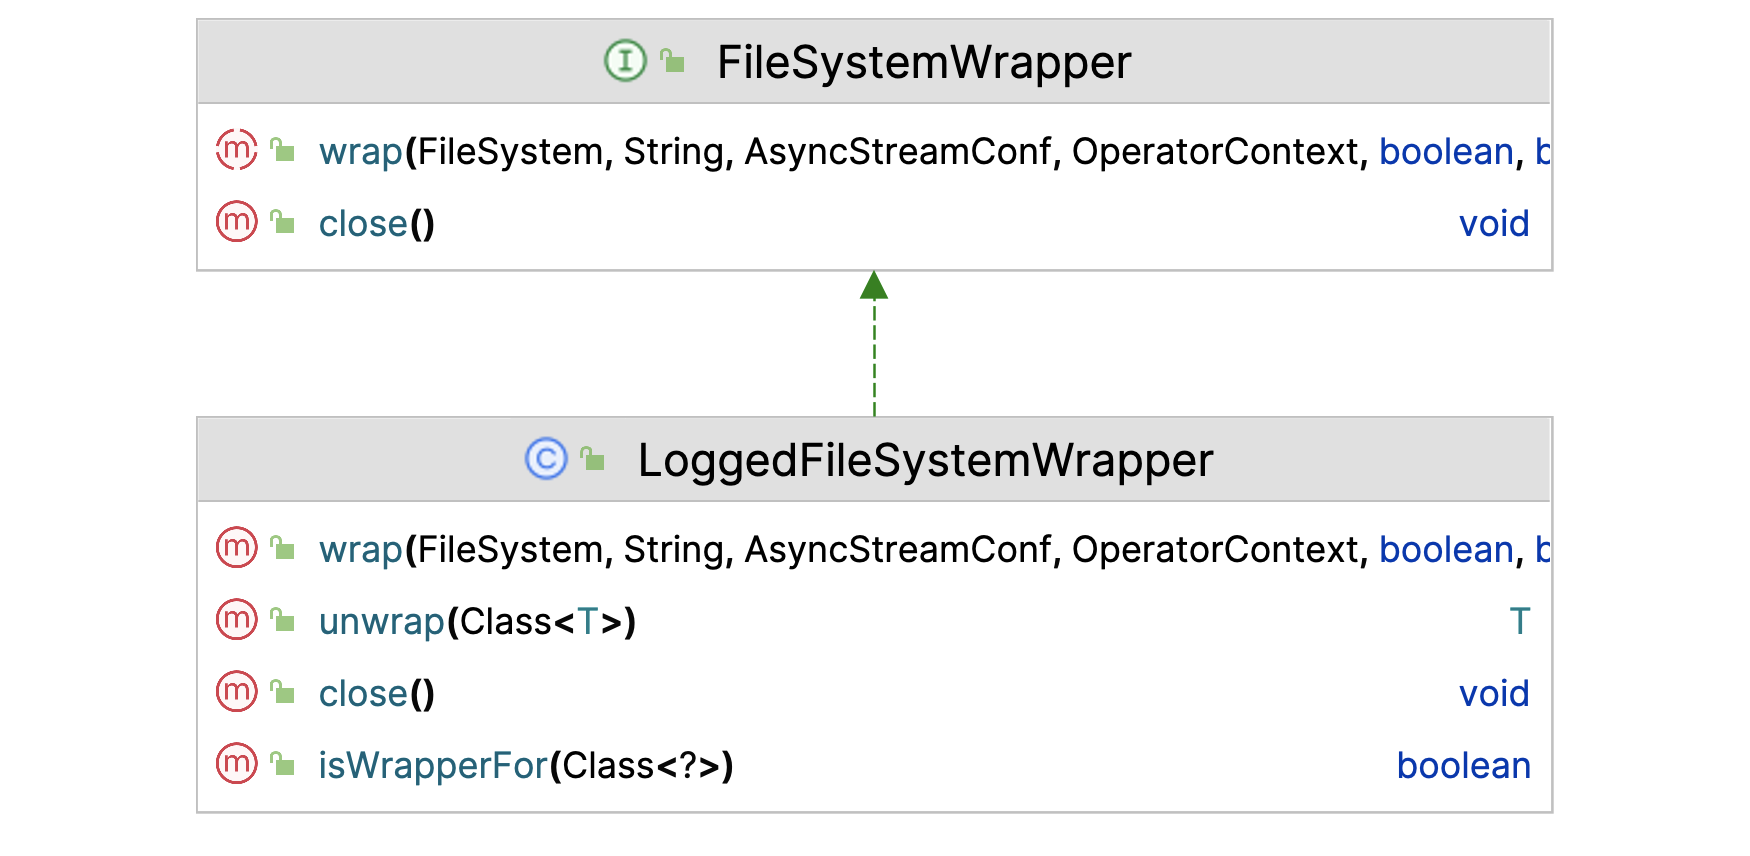Image resolution: width=1750 pixels, height=856 pixels.
Task: Click the method icon of close in FileSystemWrapper
Action: click(237, 222)
